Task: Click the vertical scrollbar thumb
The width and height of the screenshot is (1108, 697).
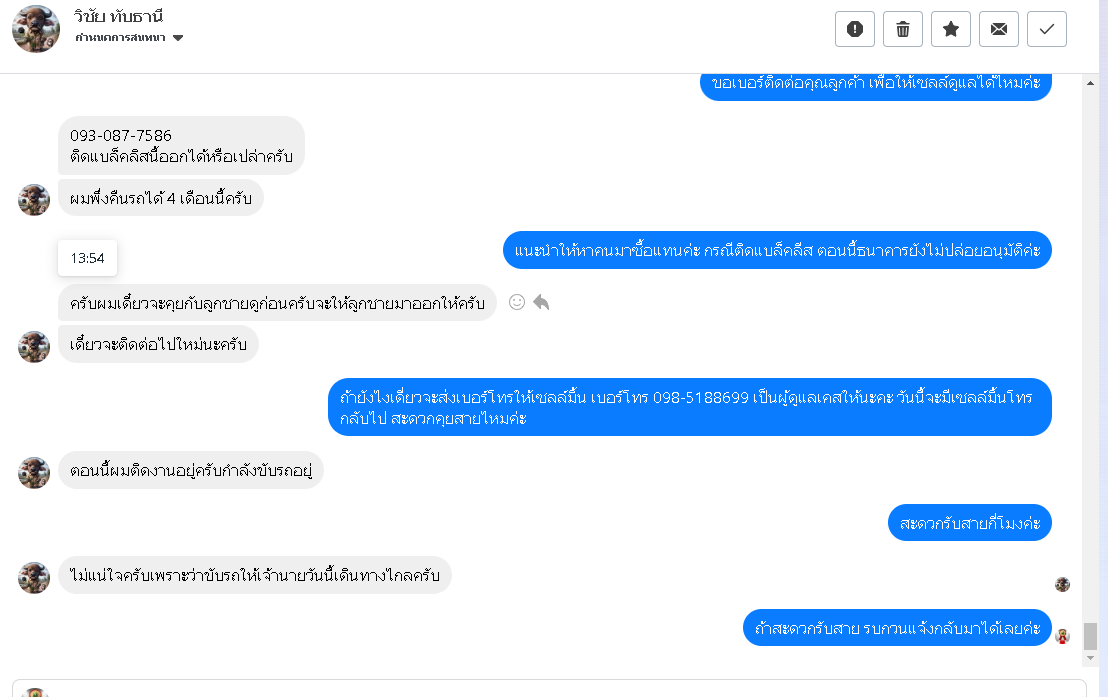Action: [1090, 635]
